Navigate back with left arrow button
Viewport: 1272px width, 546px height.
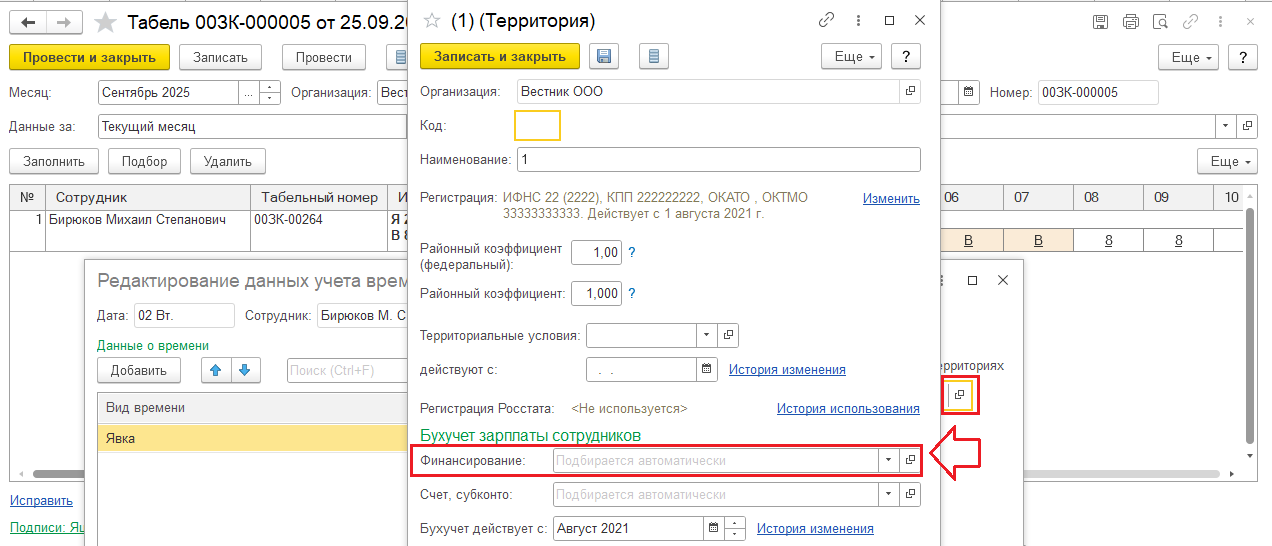tap(31, 21)
